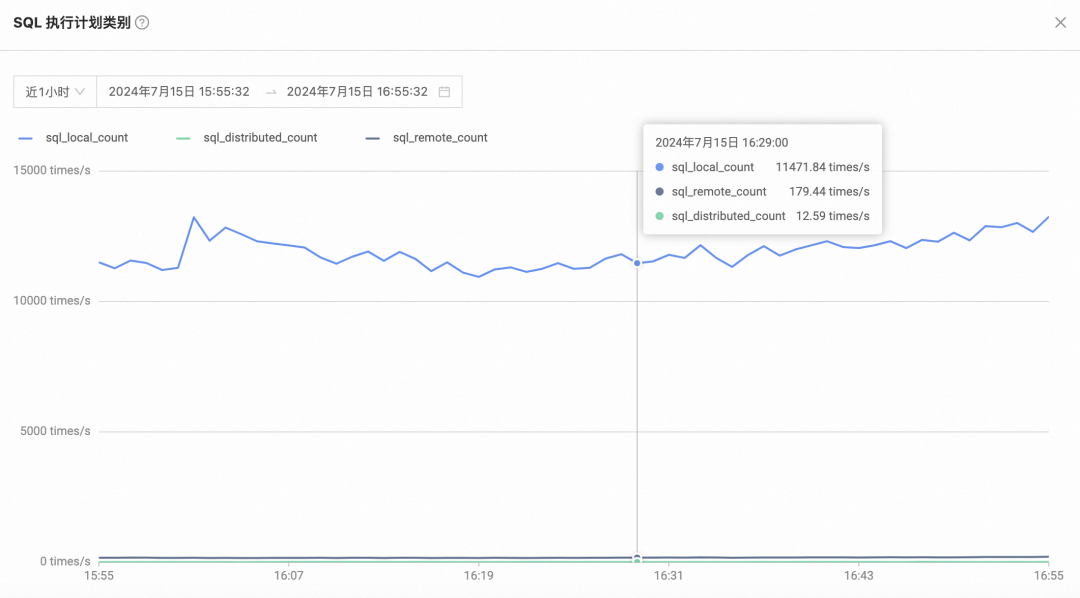Click the dark dot for sql_remote_count in tooltip
The width and height of the screenshot is (1080, 598).
659,192
